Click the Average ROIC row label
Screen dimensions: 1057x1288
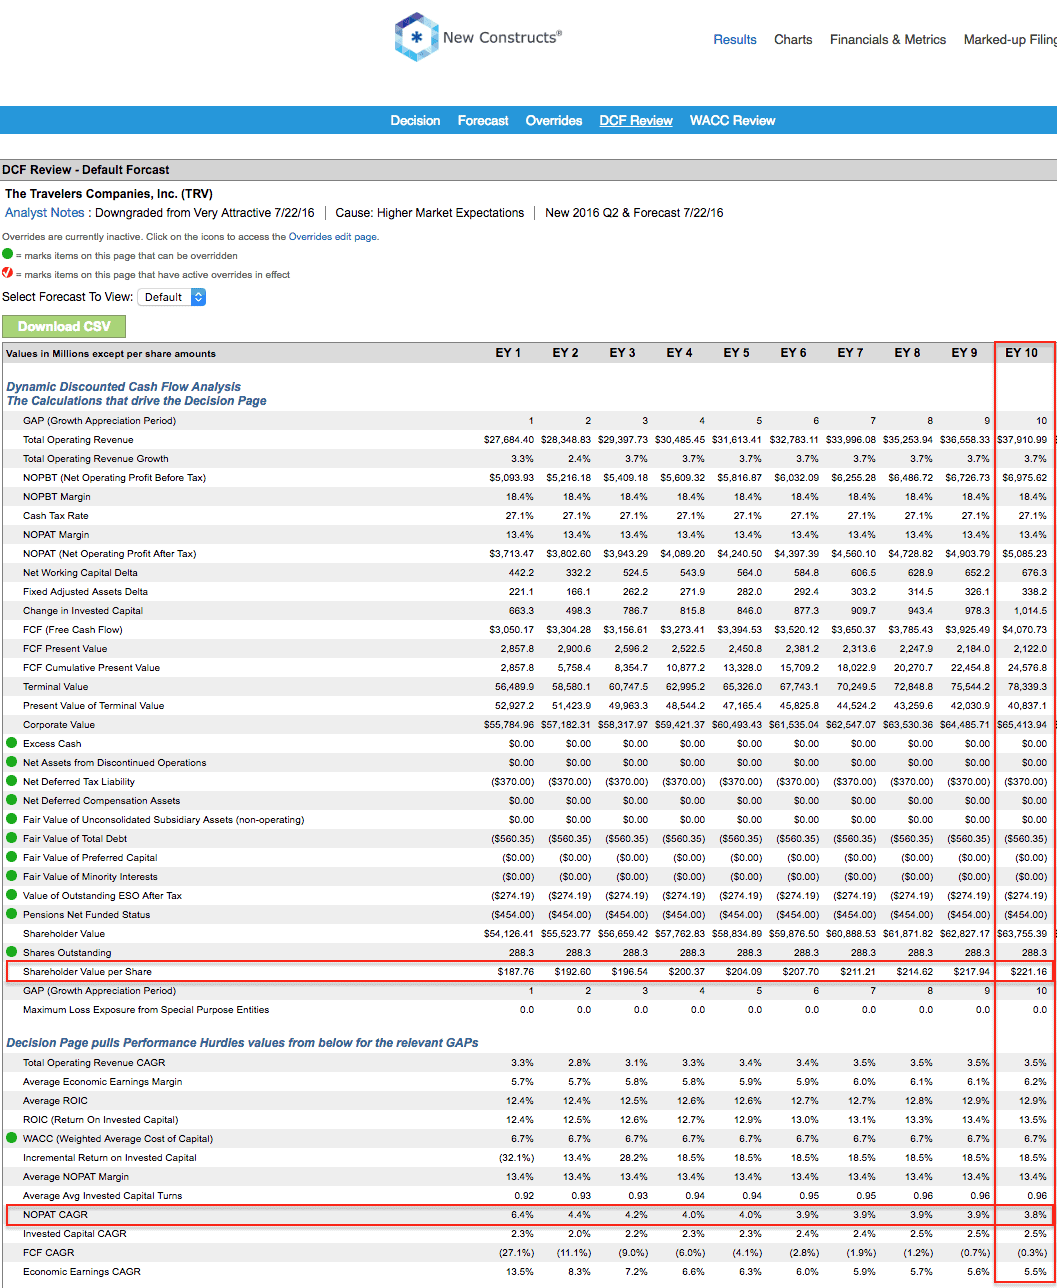pos(55,1101)
